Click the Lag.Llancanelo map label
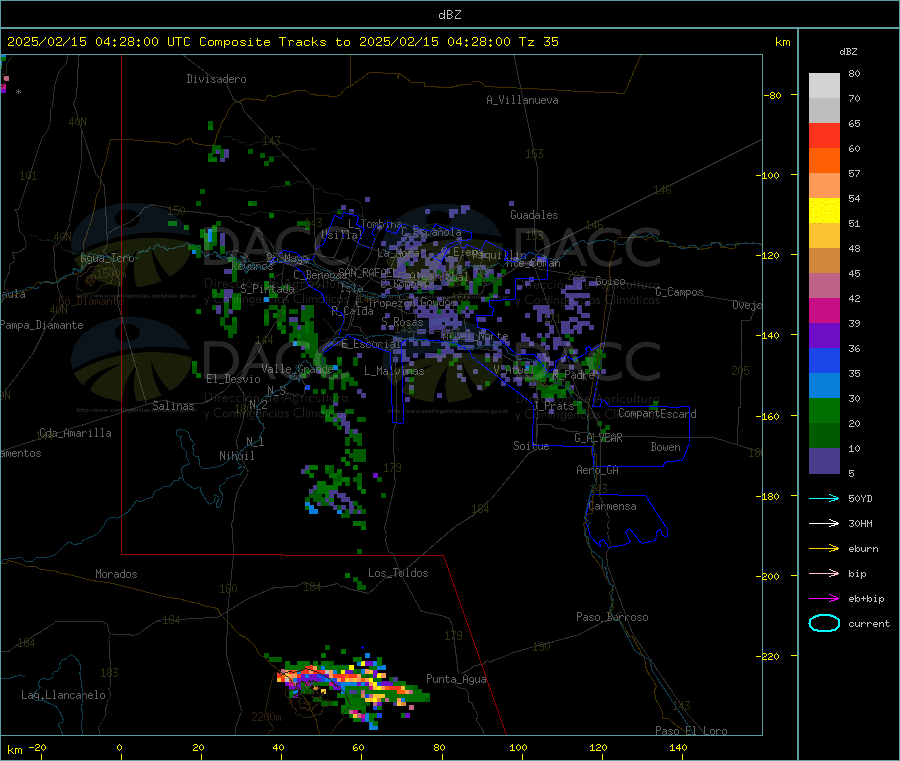The width and height of the screenshot is (900, 761). tap(64, 695)
